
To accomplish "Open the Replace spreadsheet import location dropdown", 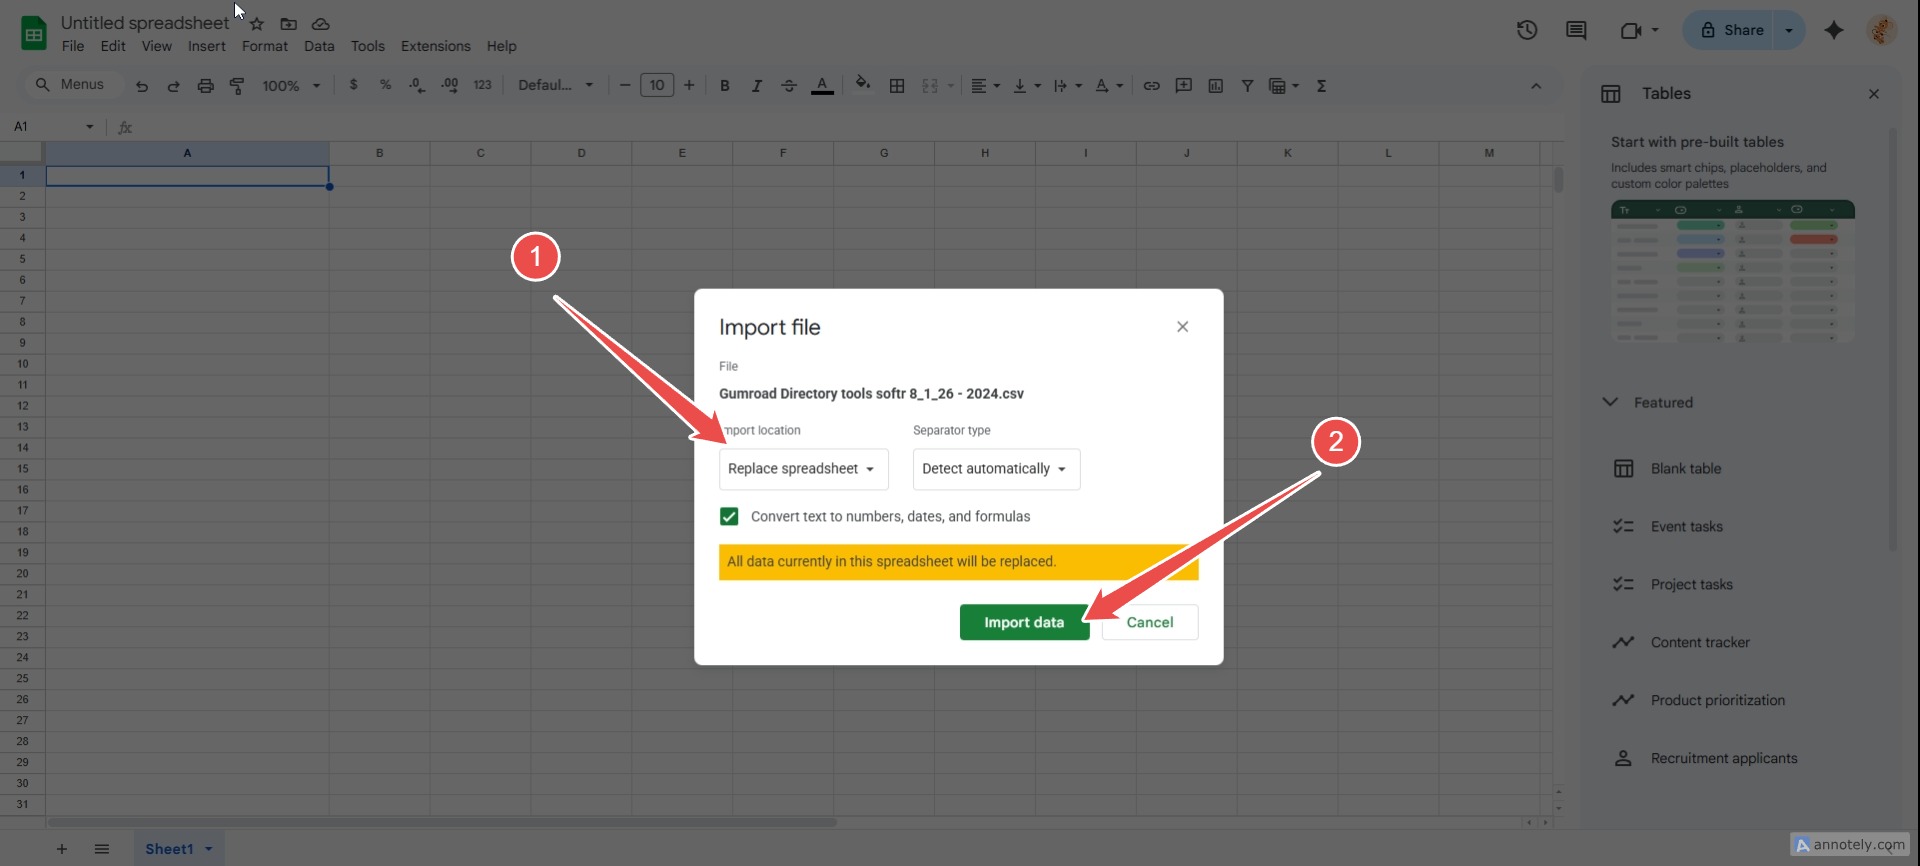I will pos(802,469).
